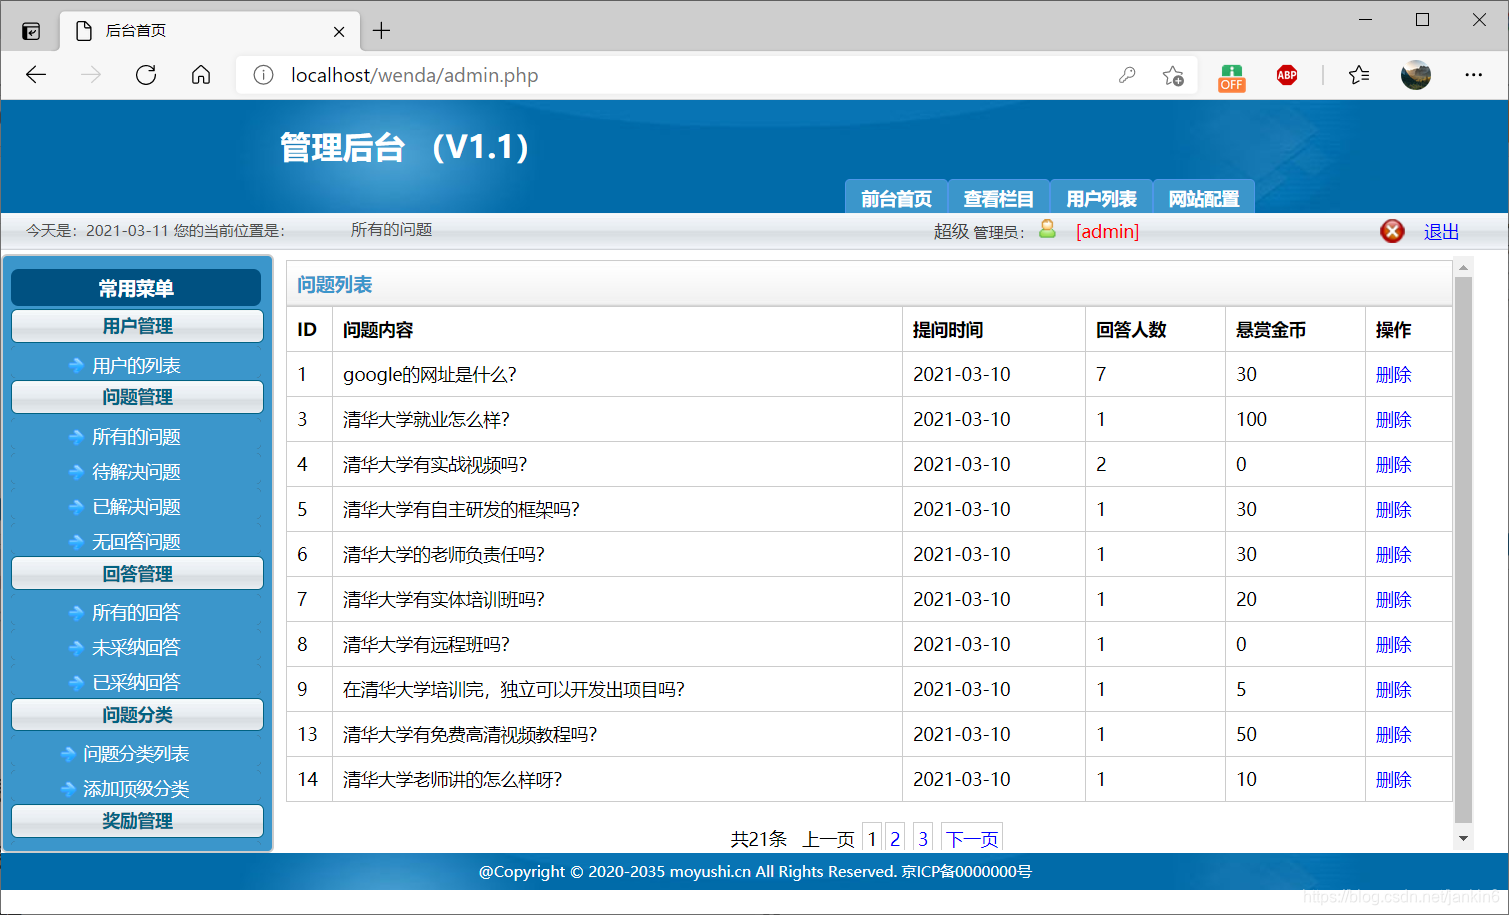Click arrow icon beside 问题分类列表
The height and width of the screenshot is (915, 1509).
[x=68, y=754]
